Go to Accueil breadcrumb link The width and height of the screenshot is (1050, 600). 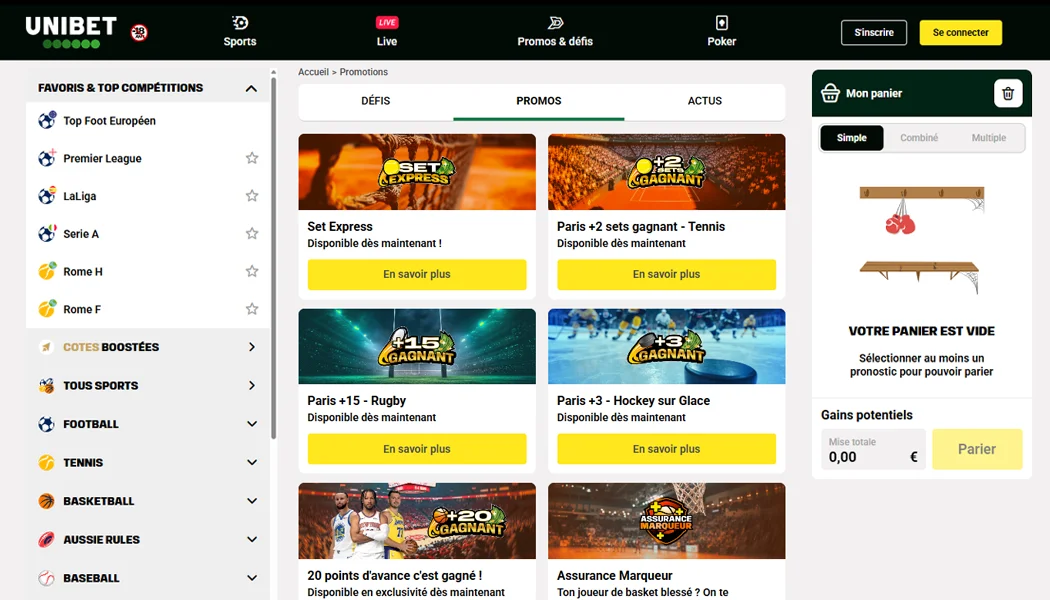point(313,72)
